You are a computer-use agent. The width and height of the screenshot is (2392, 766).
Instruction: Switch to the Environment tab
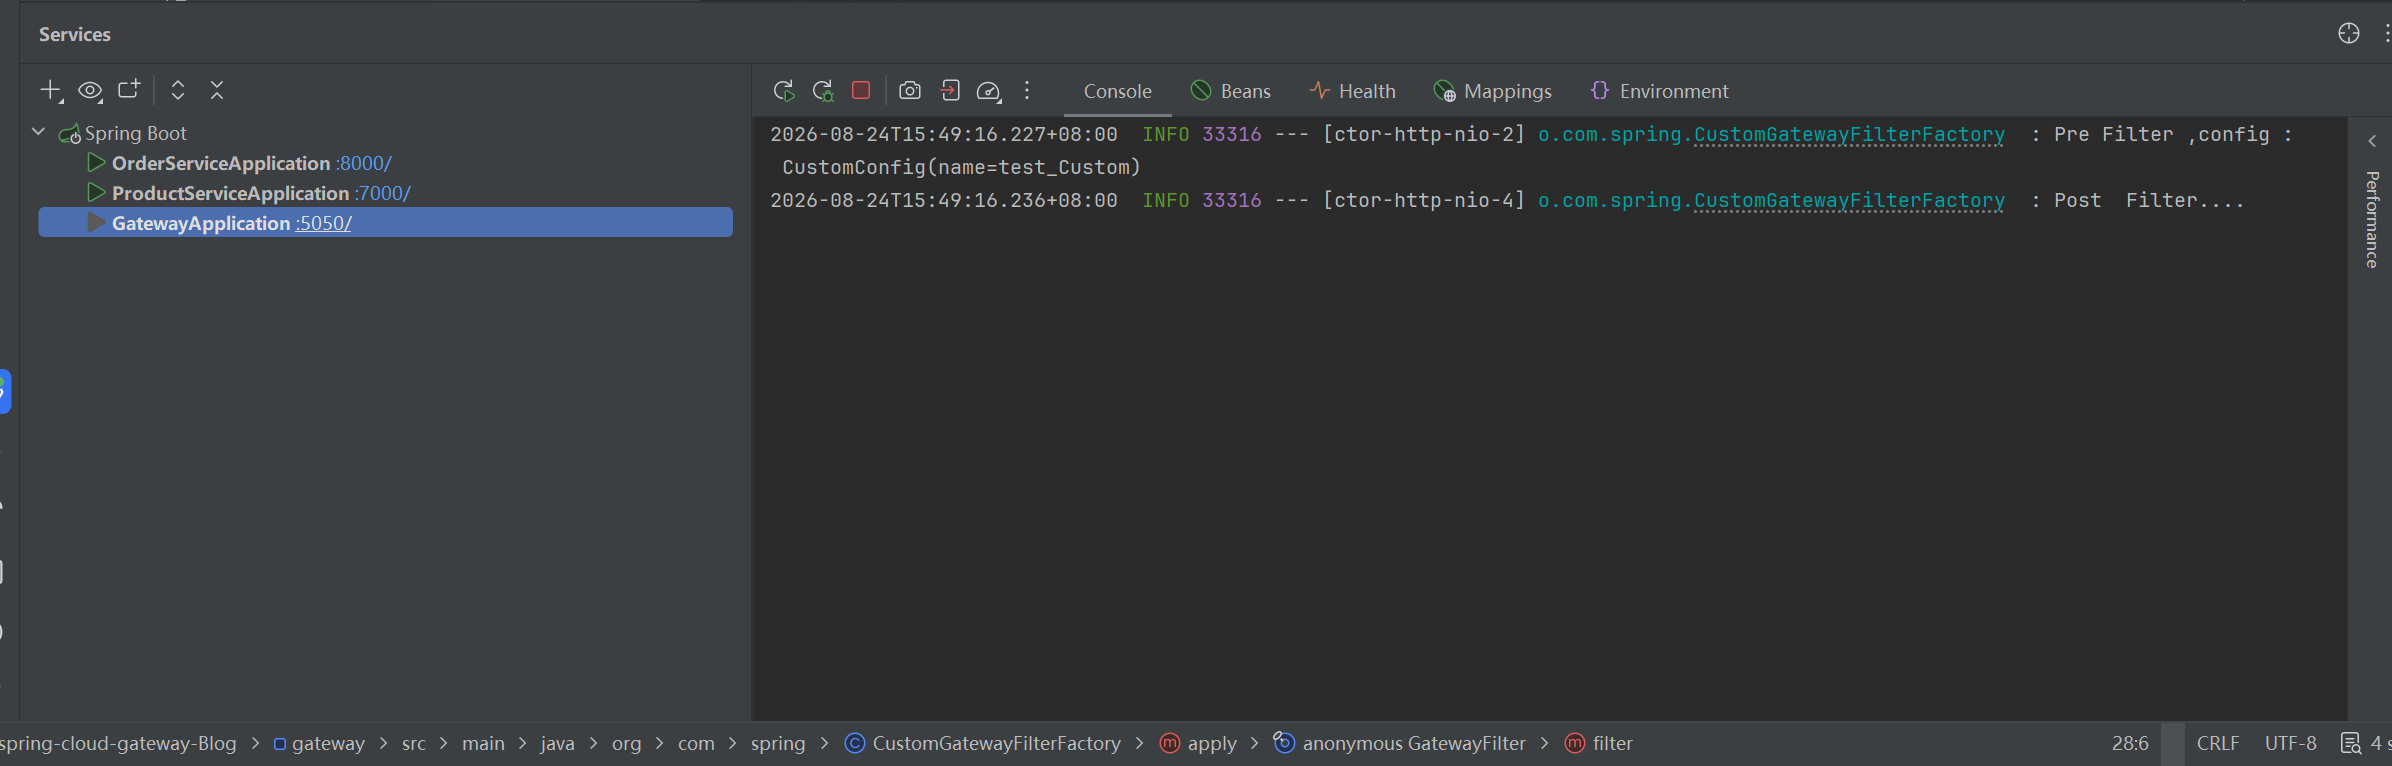pyautogui.click(x=1659, y=91)
